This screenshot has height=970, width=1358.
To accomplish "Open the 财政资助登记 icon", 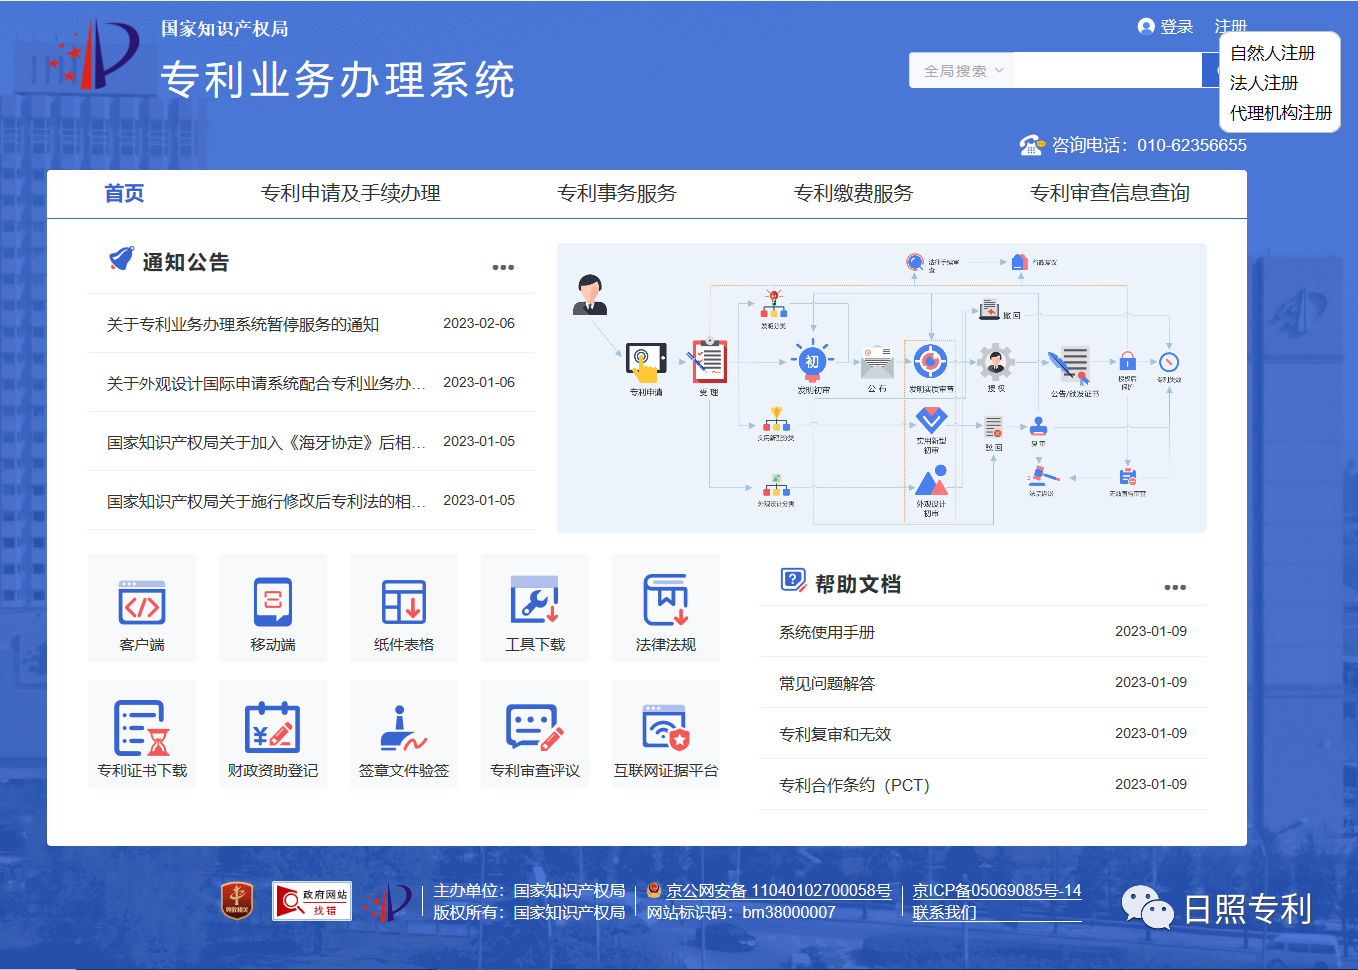I will 273,733.
